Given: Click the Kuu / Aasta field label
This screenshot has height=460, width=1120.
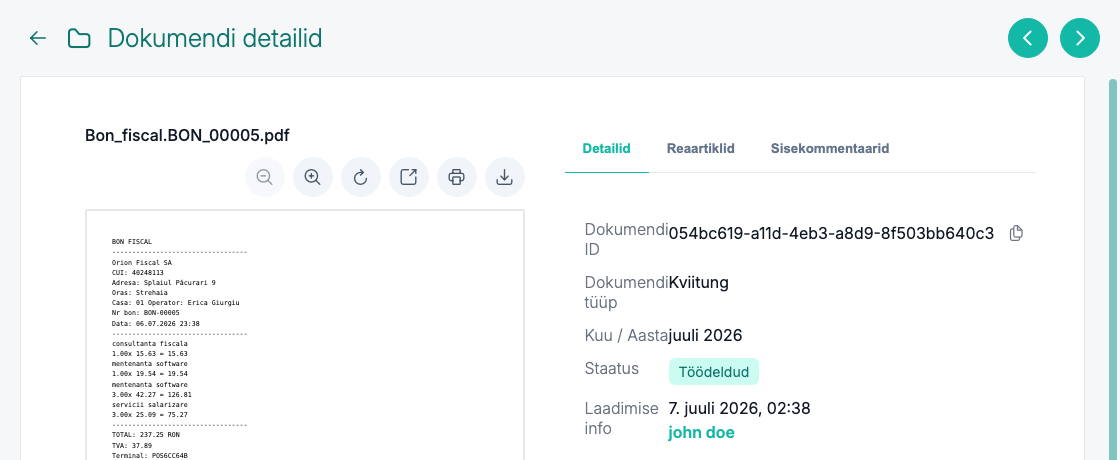Looking at the screenshot, I should pos(626,334).
